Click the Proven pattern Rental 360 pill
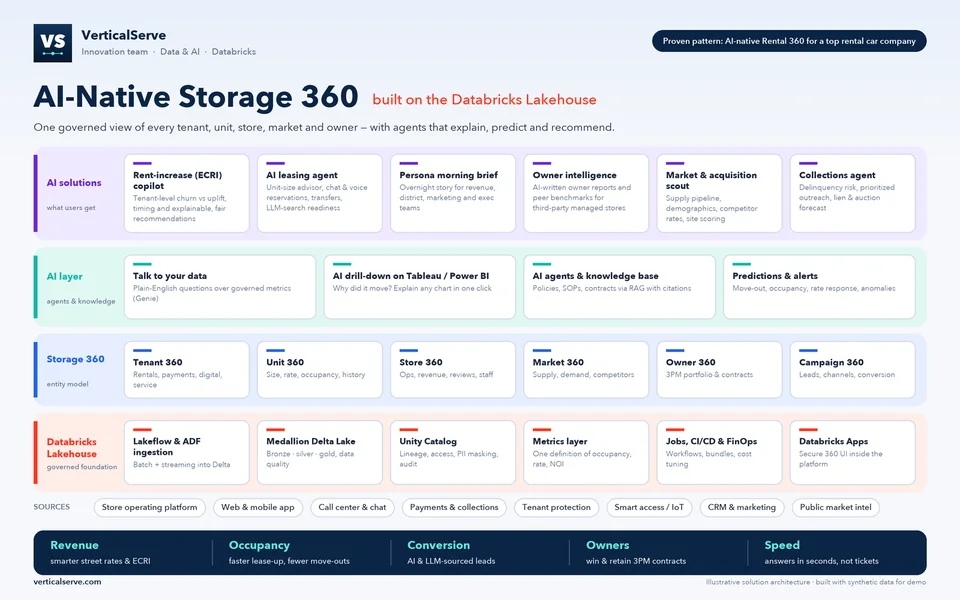 (x=789, y=41)
